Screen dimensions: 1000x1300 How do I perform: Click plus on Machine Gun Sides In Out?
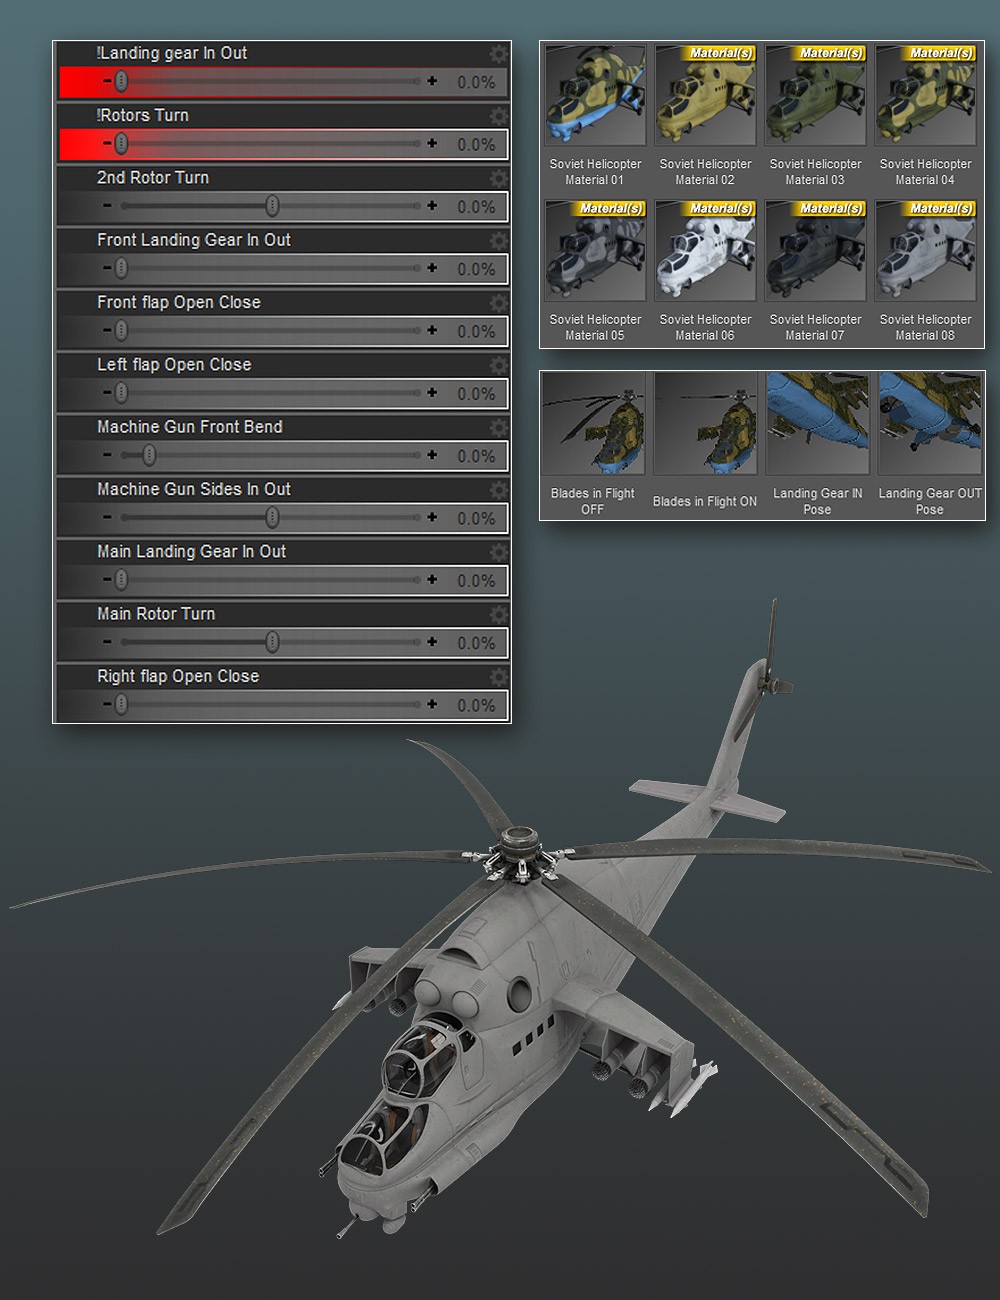point(432,517)
